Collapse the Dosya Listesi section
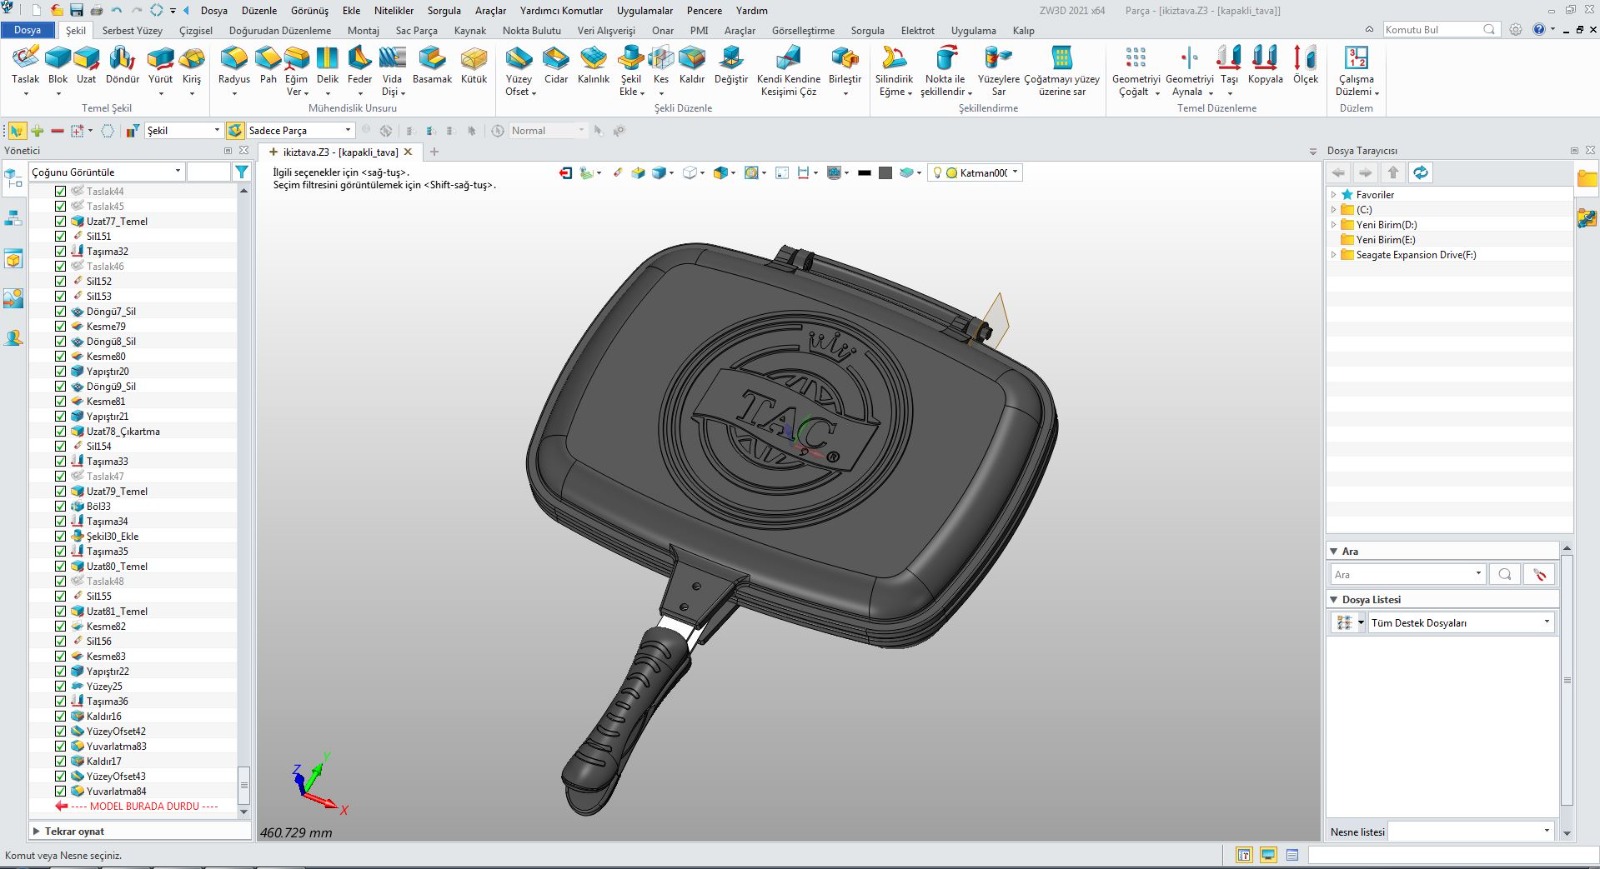The image size is (1600, 869). click(x=1334, y=599)
